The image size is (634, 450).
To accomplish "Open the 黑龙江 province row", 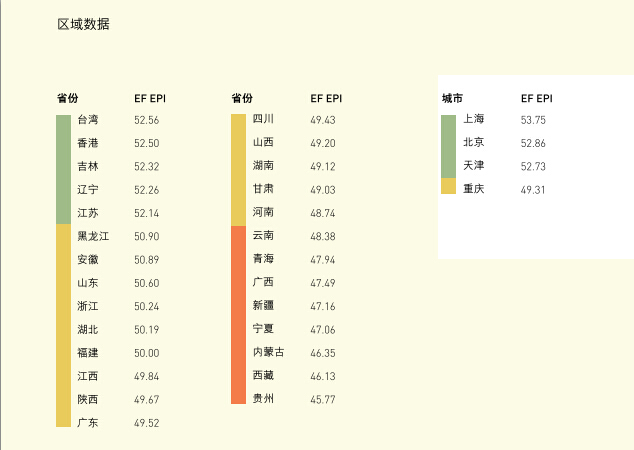I will coord(93,236).
